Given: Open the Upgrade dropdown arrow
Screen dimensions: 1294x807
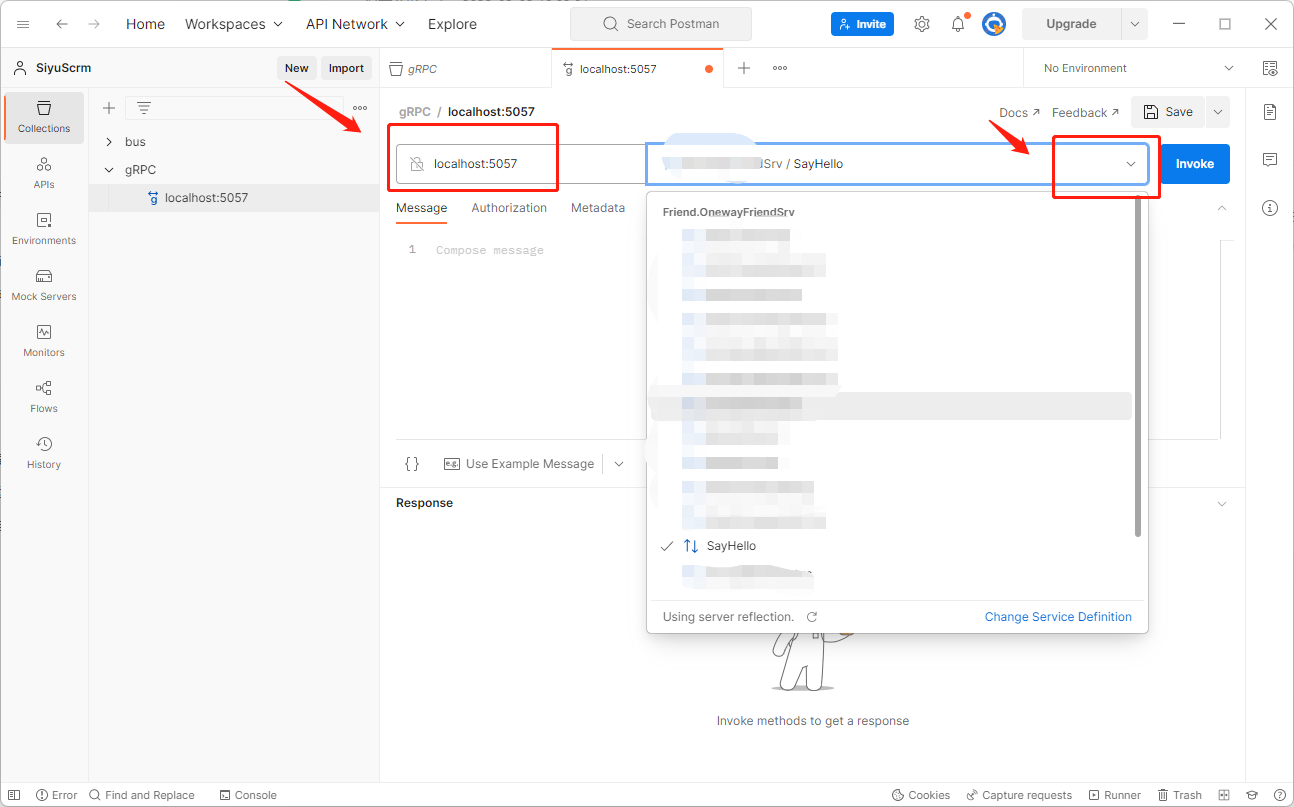Looking at the screenshot, I should click(1134, 24).
